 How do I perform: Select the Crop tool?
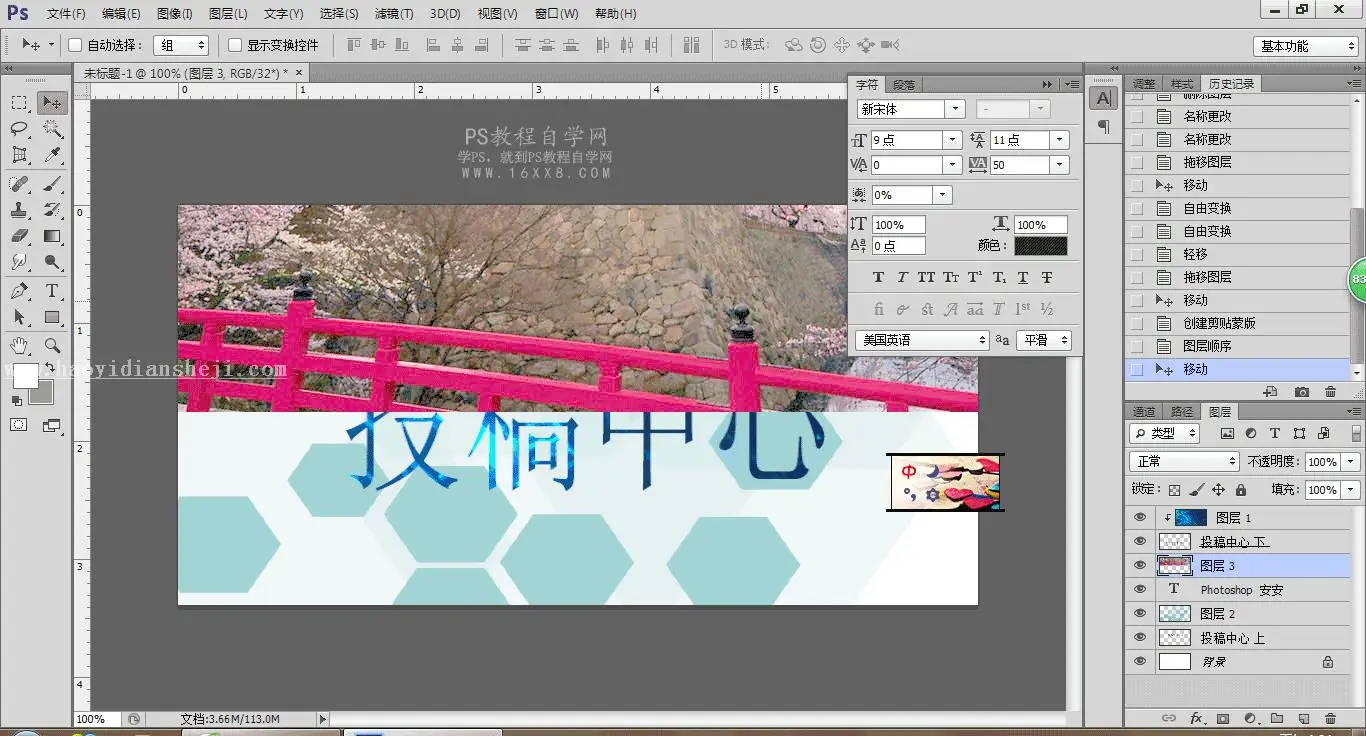pos(19,155)
